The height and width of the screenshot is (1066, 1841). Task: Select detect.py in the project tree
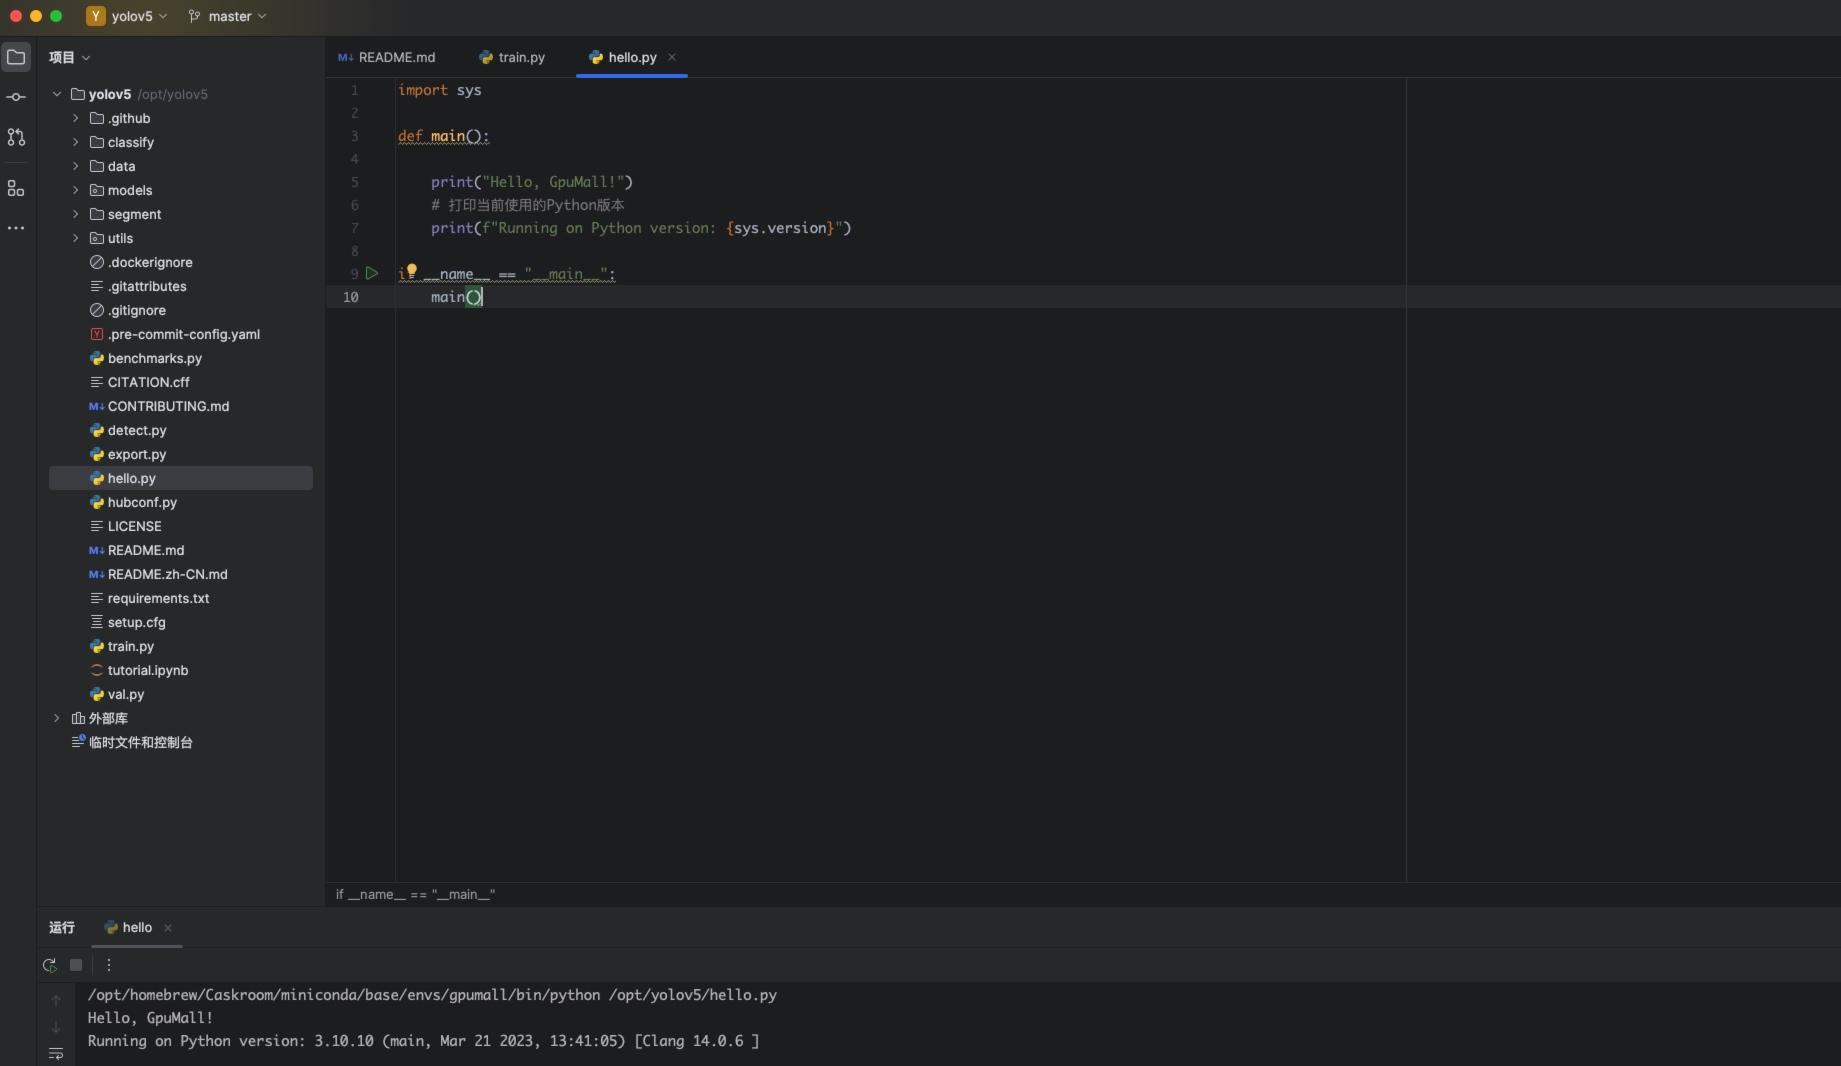click(137, 430)
